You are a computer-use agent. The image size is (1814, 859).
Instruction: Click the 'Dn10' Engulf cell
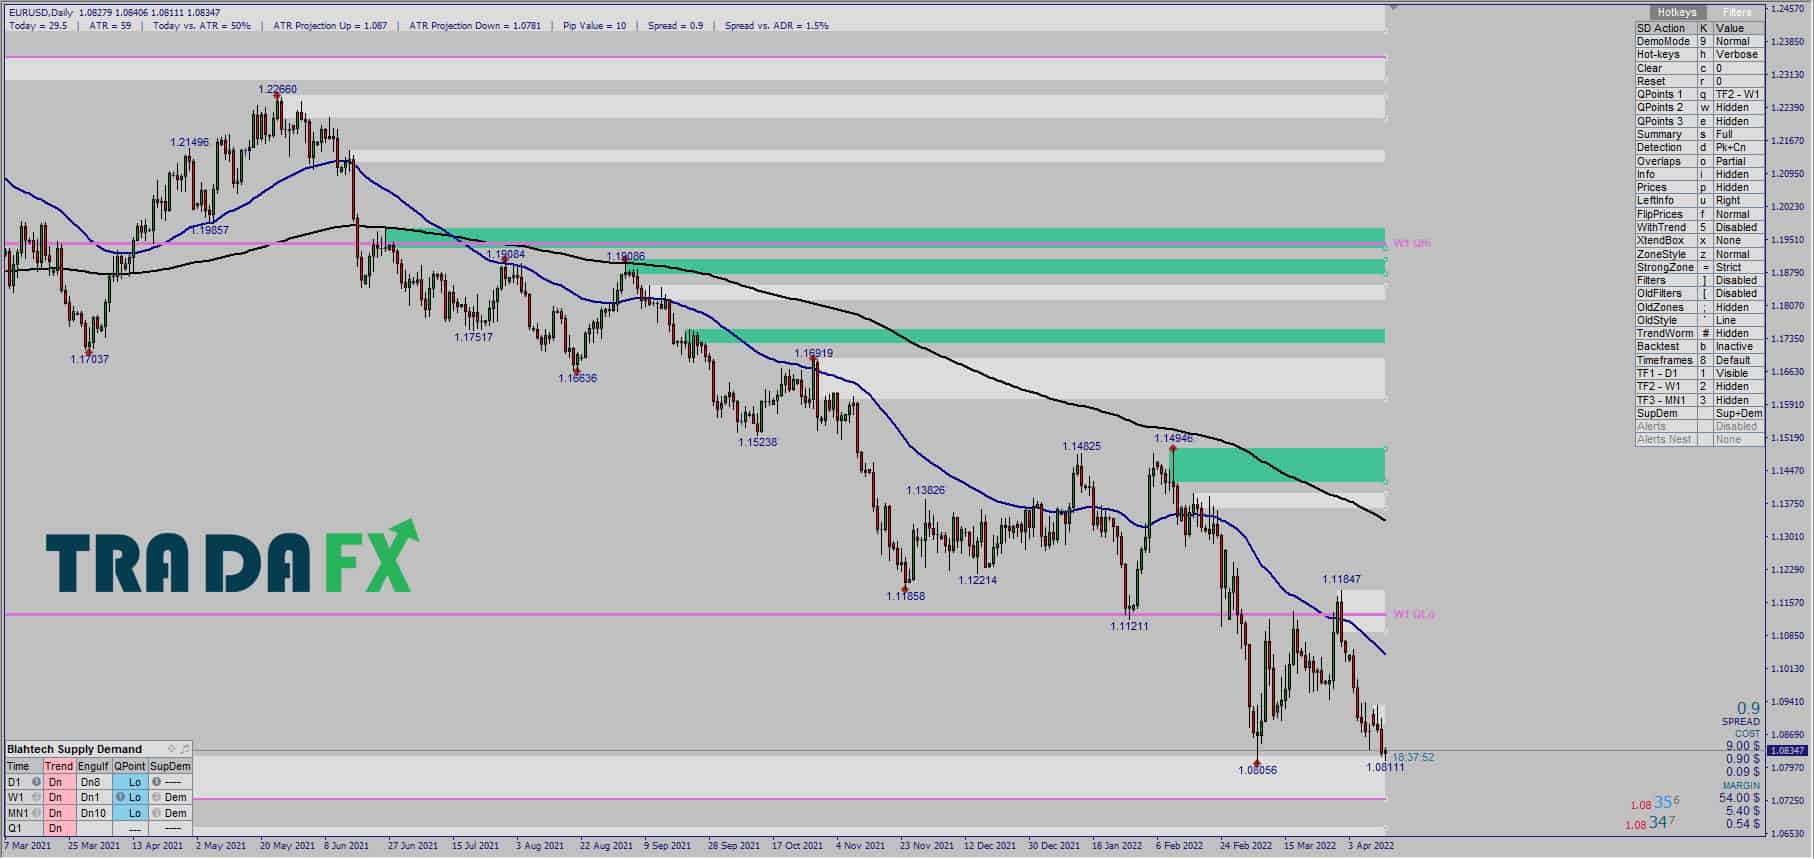coord(93,813)
